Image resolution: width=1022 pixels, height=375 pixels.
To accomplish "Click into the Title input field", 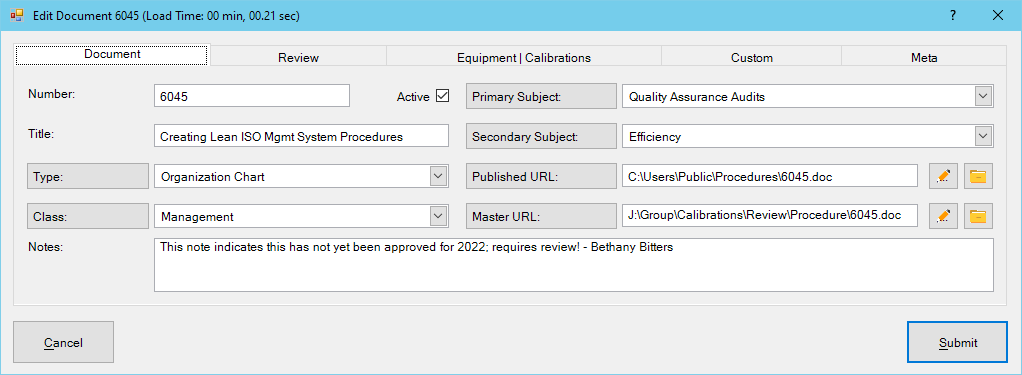I will 301,136.
